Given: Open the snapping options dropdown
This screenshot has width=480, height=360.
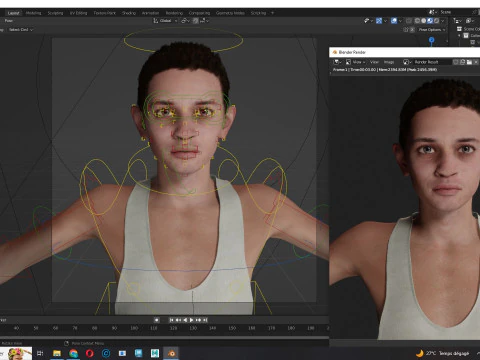Looking at the screenshot, I should [205, 21].
